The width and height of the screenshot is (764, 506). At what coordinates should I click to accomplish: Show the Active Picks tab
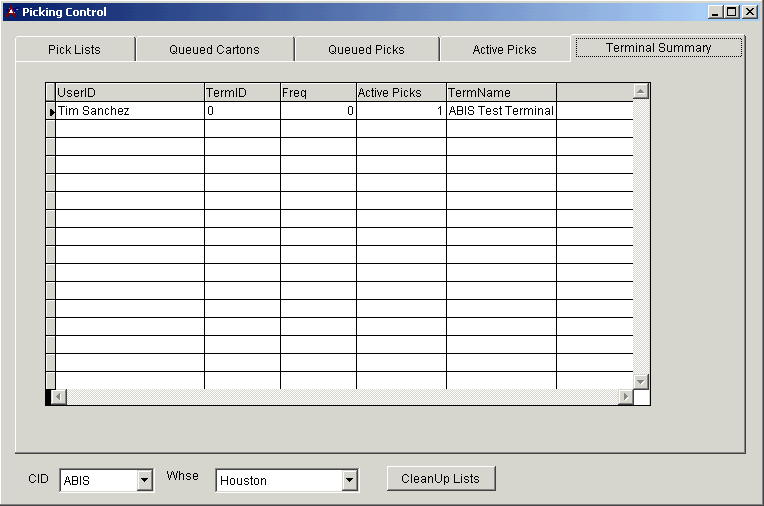tap(504, 50)
